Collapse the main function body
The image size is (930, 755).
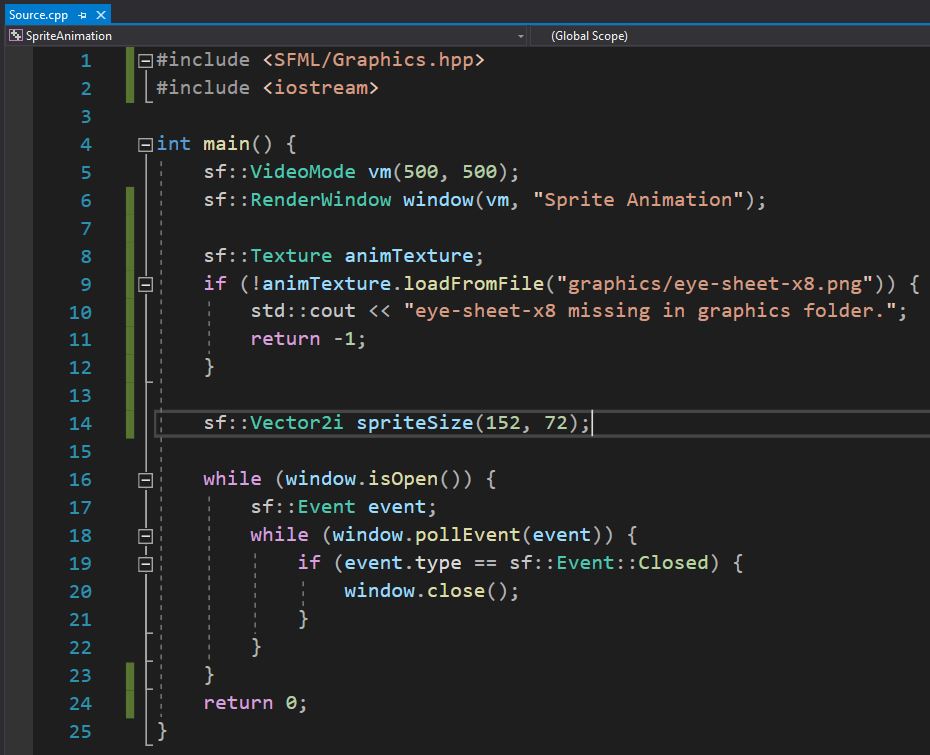[144, 143]
